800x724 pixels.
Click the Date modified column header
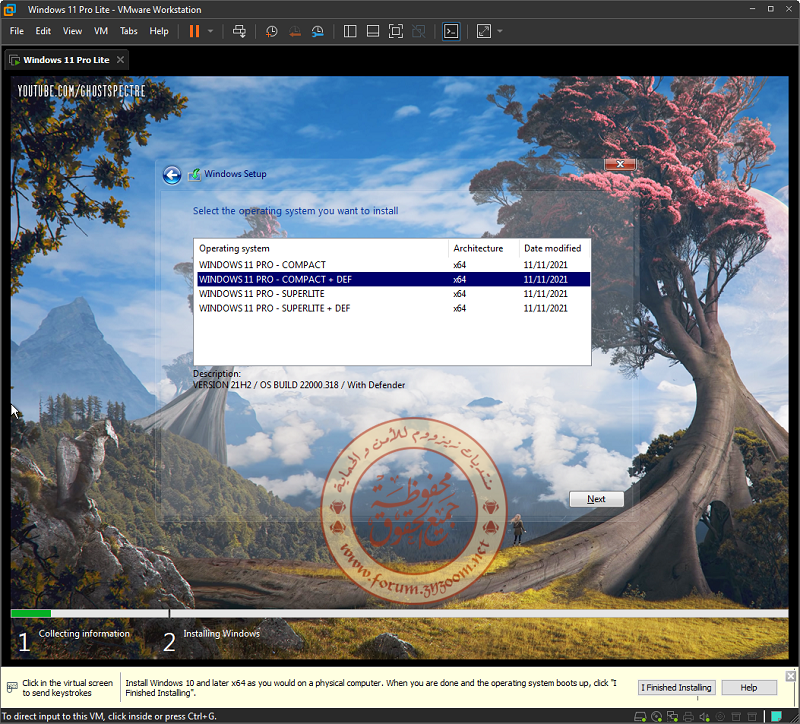point(555,248)
